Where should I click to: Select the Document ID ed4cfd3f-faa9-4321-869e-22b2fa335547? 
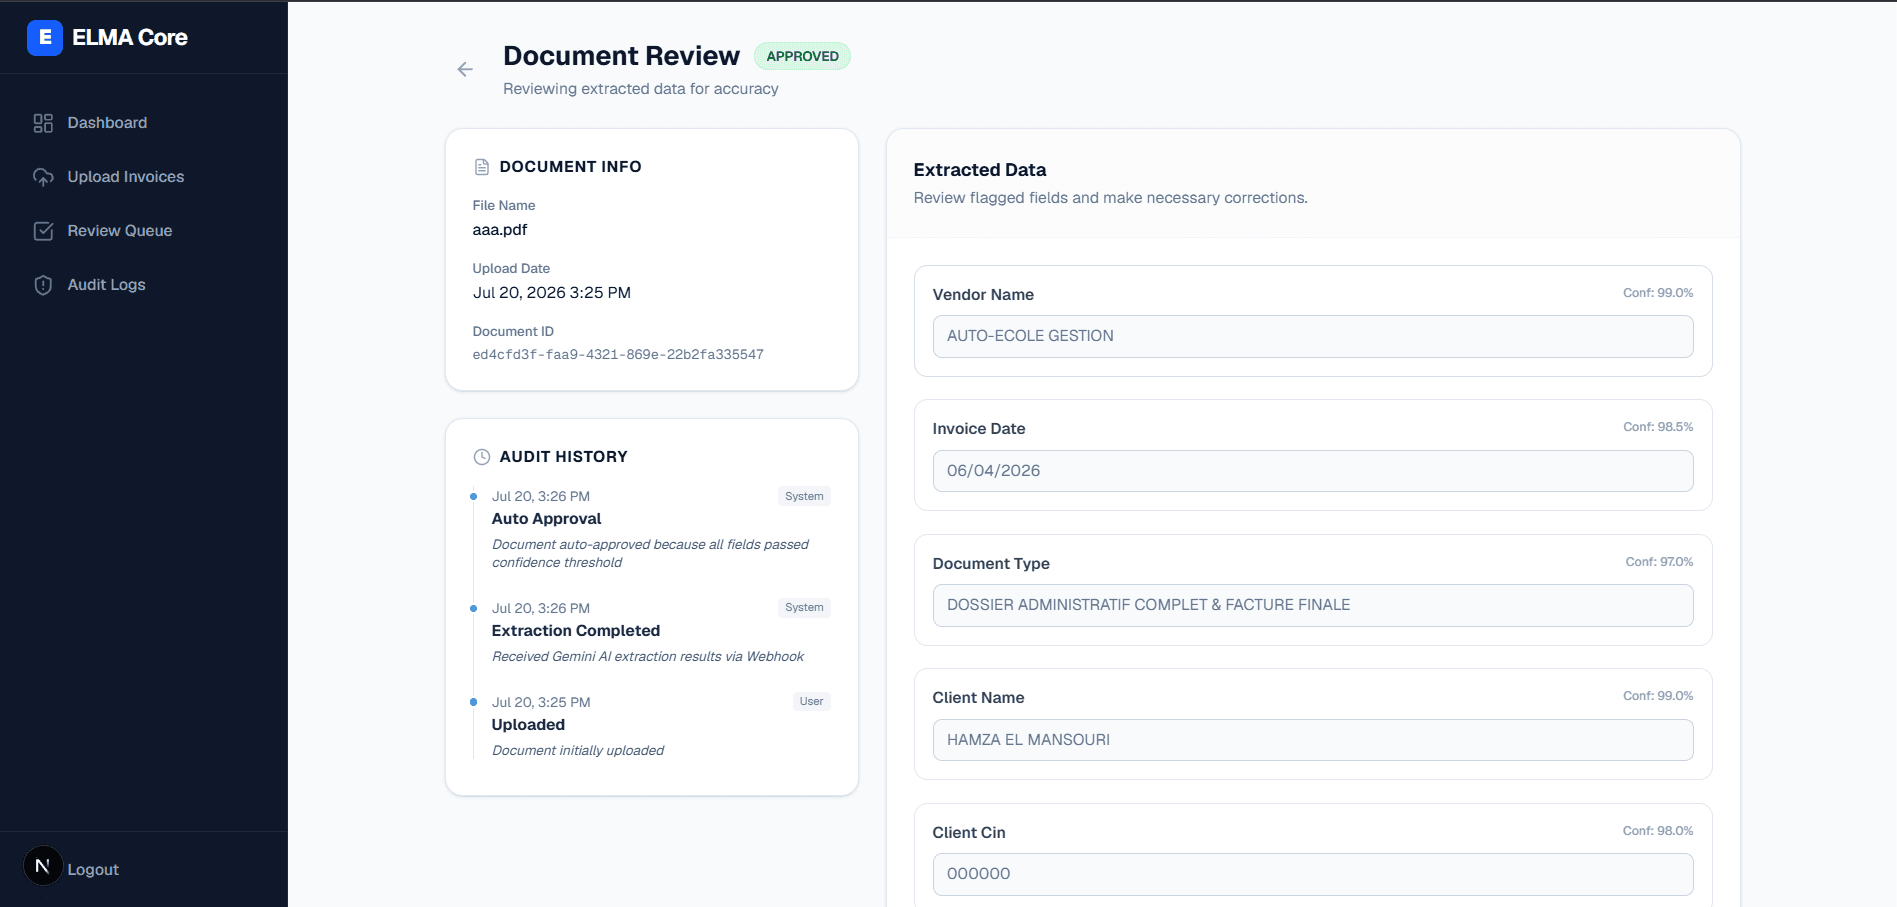(618, 355)
